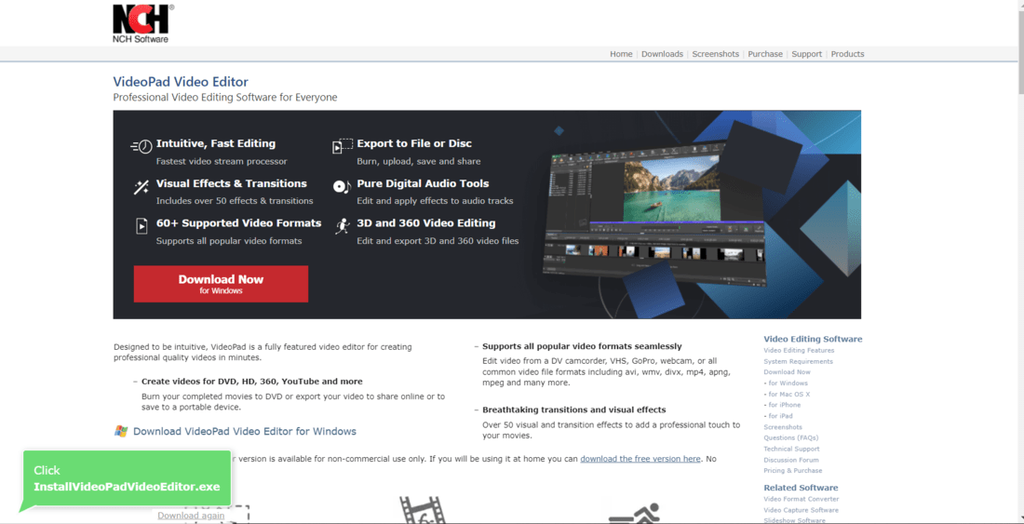Click 'Create videos for DVD, HD, 360' heading
This screenshot has height=524, width=1024.
click(252, 382)
